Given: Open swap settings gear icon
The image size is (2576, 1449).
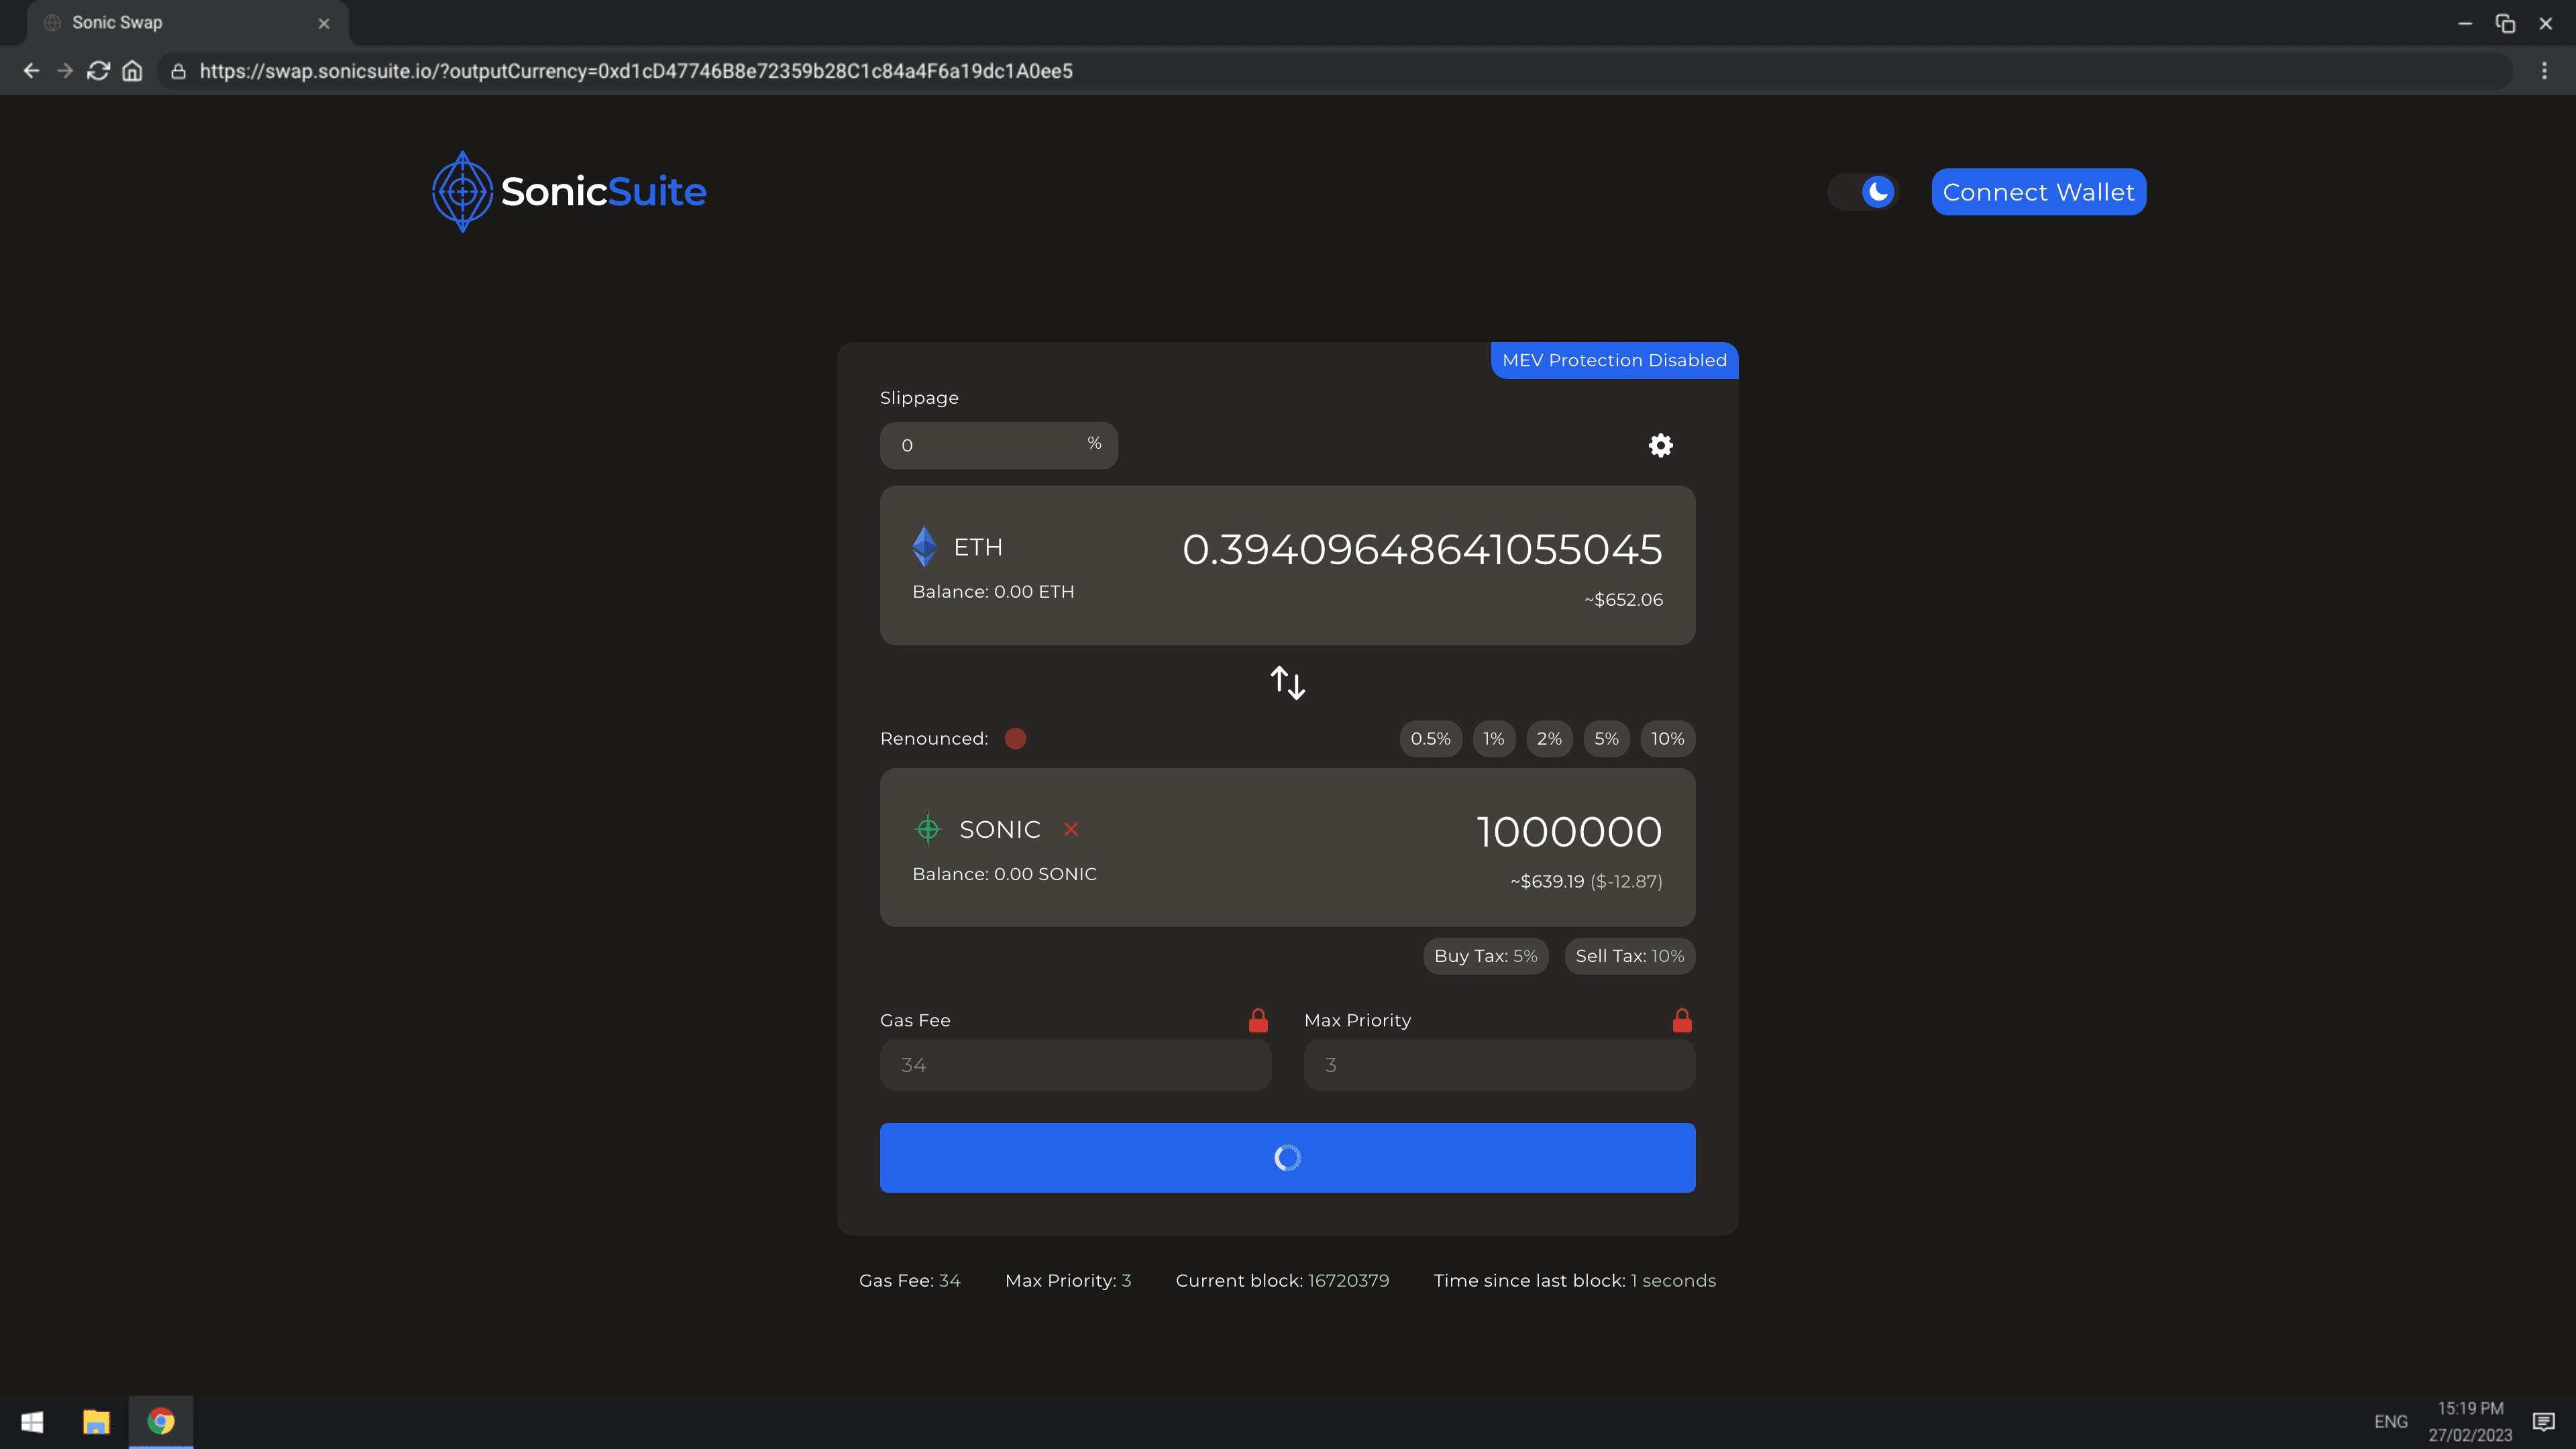Looking at the screenshot, I should click(x=1660, y=445).
